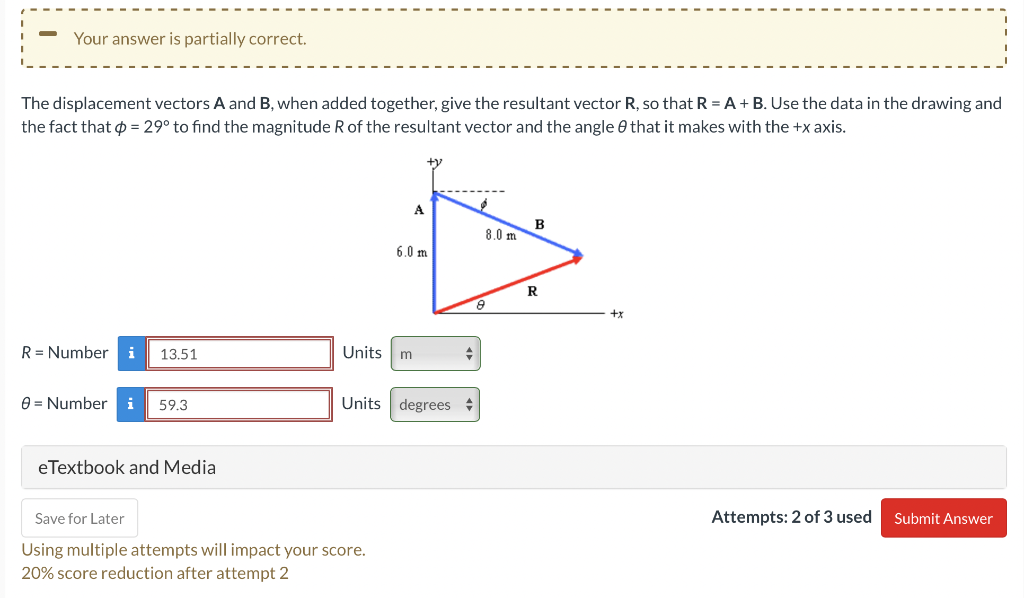1024x598 pixels.
Task: Select the θ angle input showing 59.3
Action: tap(239, 404)
